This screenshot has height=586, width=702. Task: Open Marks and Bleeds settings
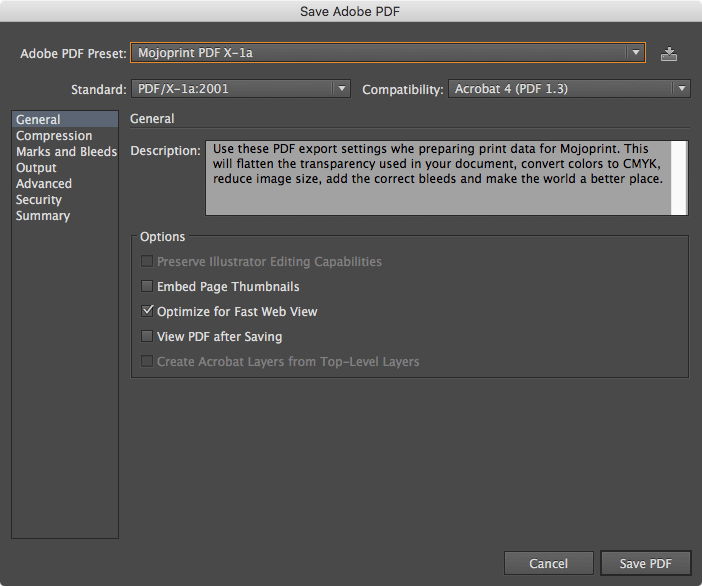(66, 152)
